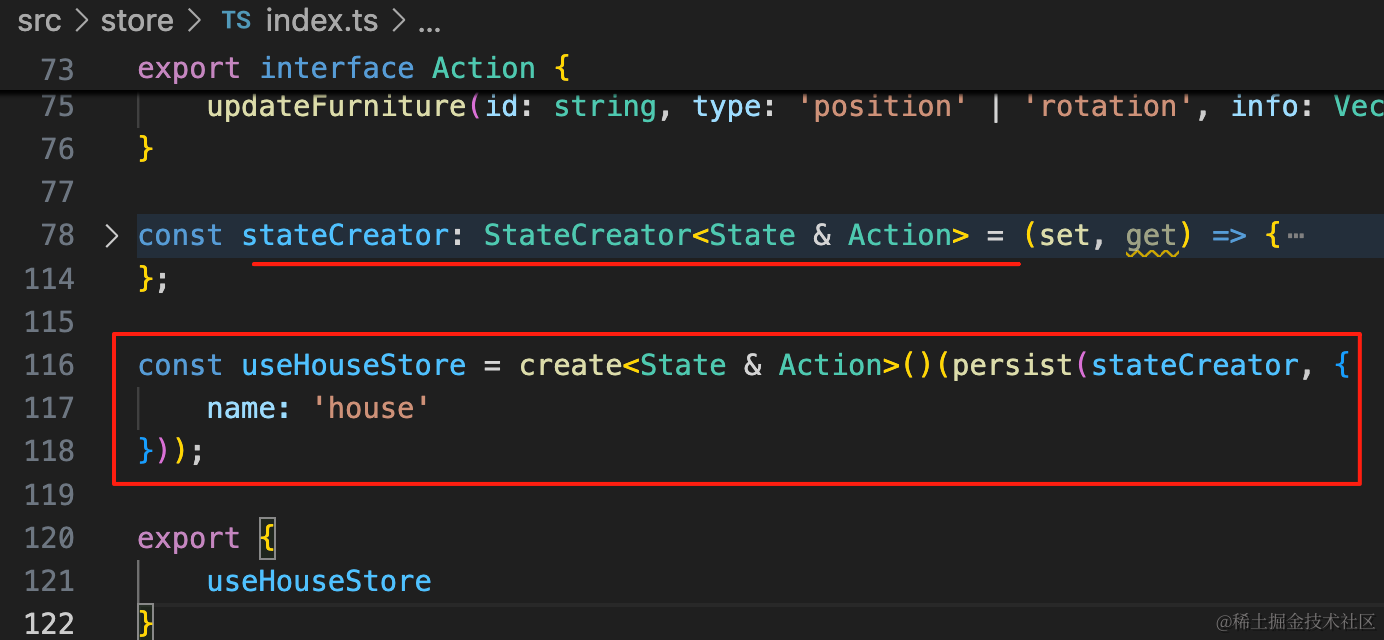Open the store breadcrumb folder
The height and width of the screenshot is (640, 1384).
tap(137, 21)
